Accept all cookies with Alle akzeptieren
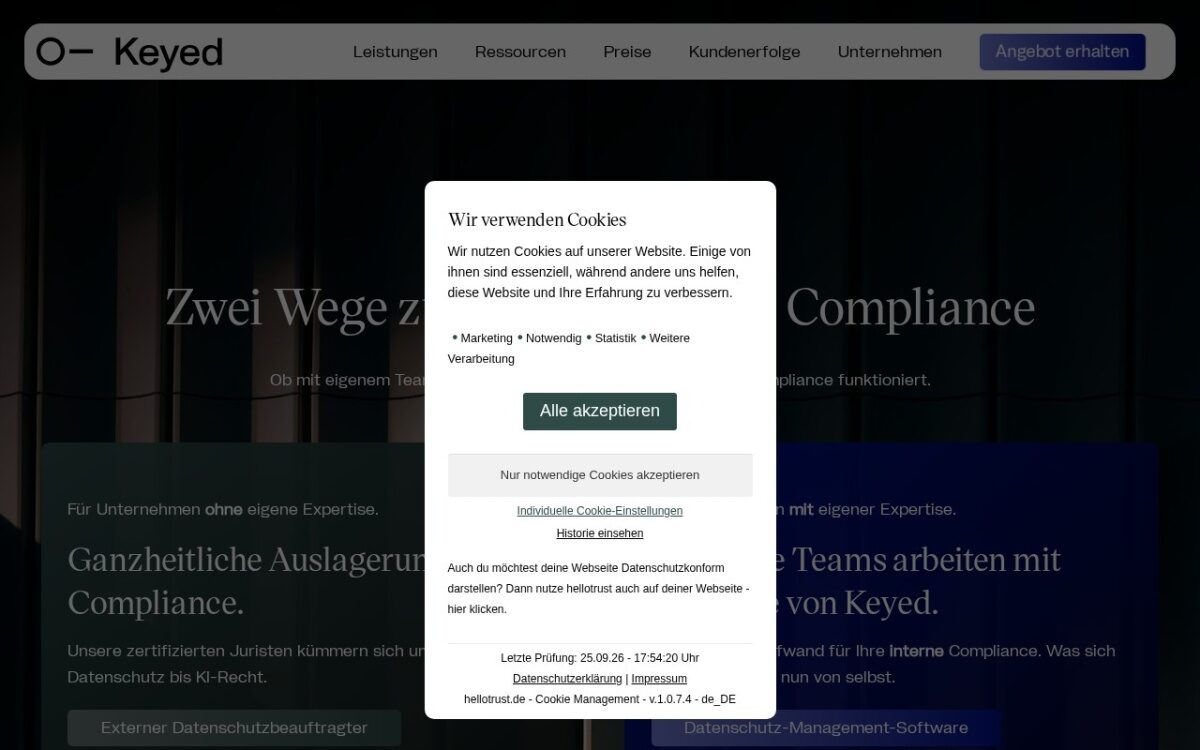 coord(600,411)
